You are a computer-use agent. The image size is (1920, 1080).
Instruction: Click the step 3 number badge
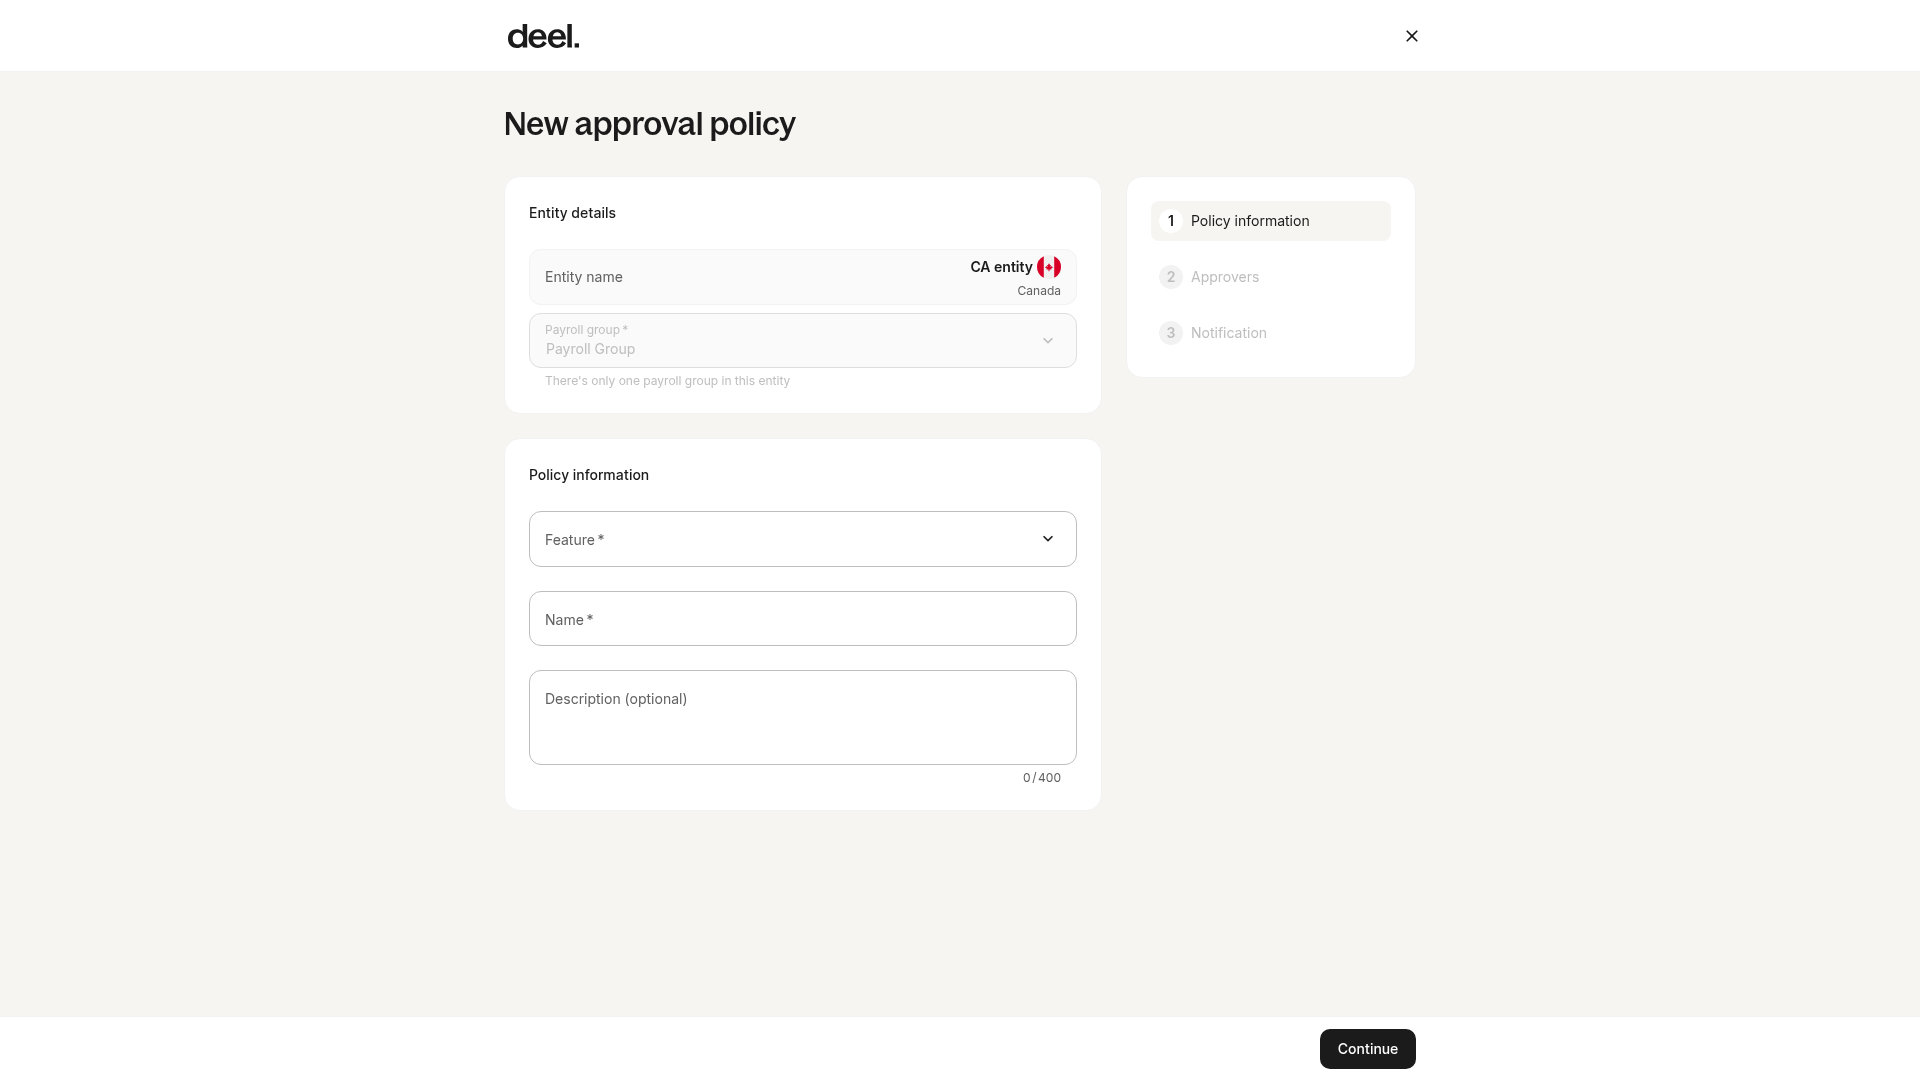1170,333
